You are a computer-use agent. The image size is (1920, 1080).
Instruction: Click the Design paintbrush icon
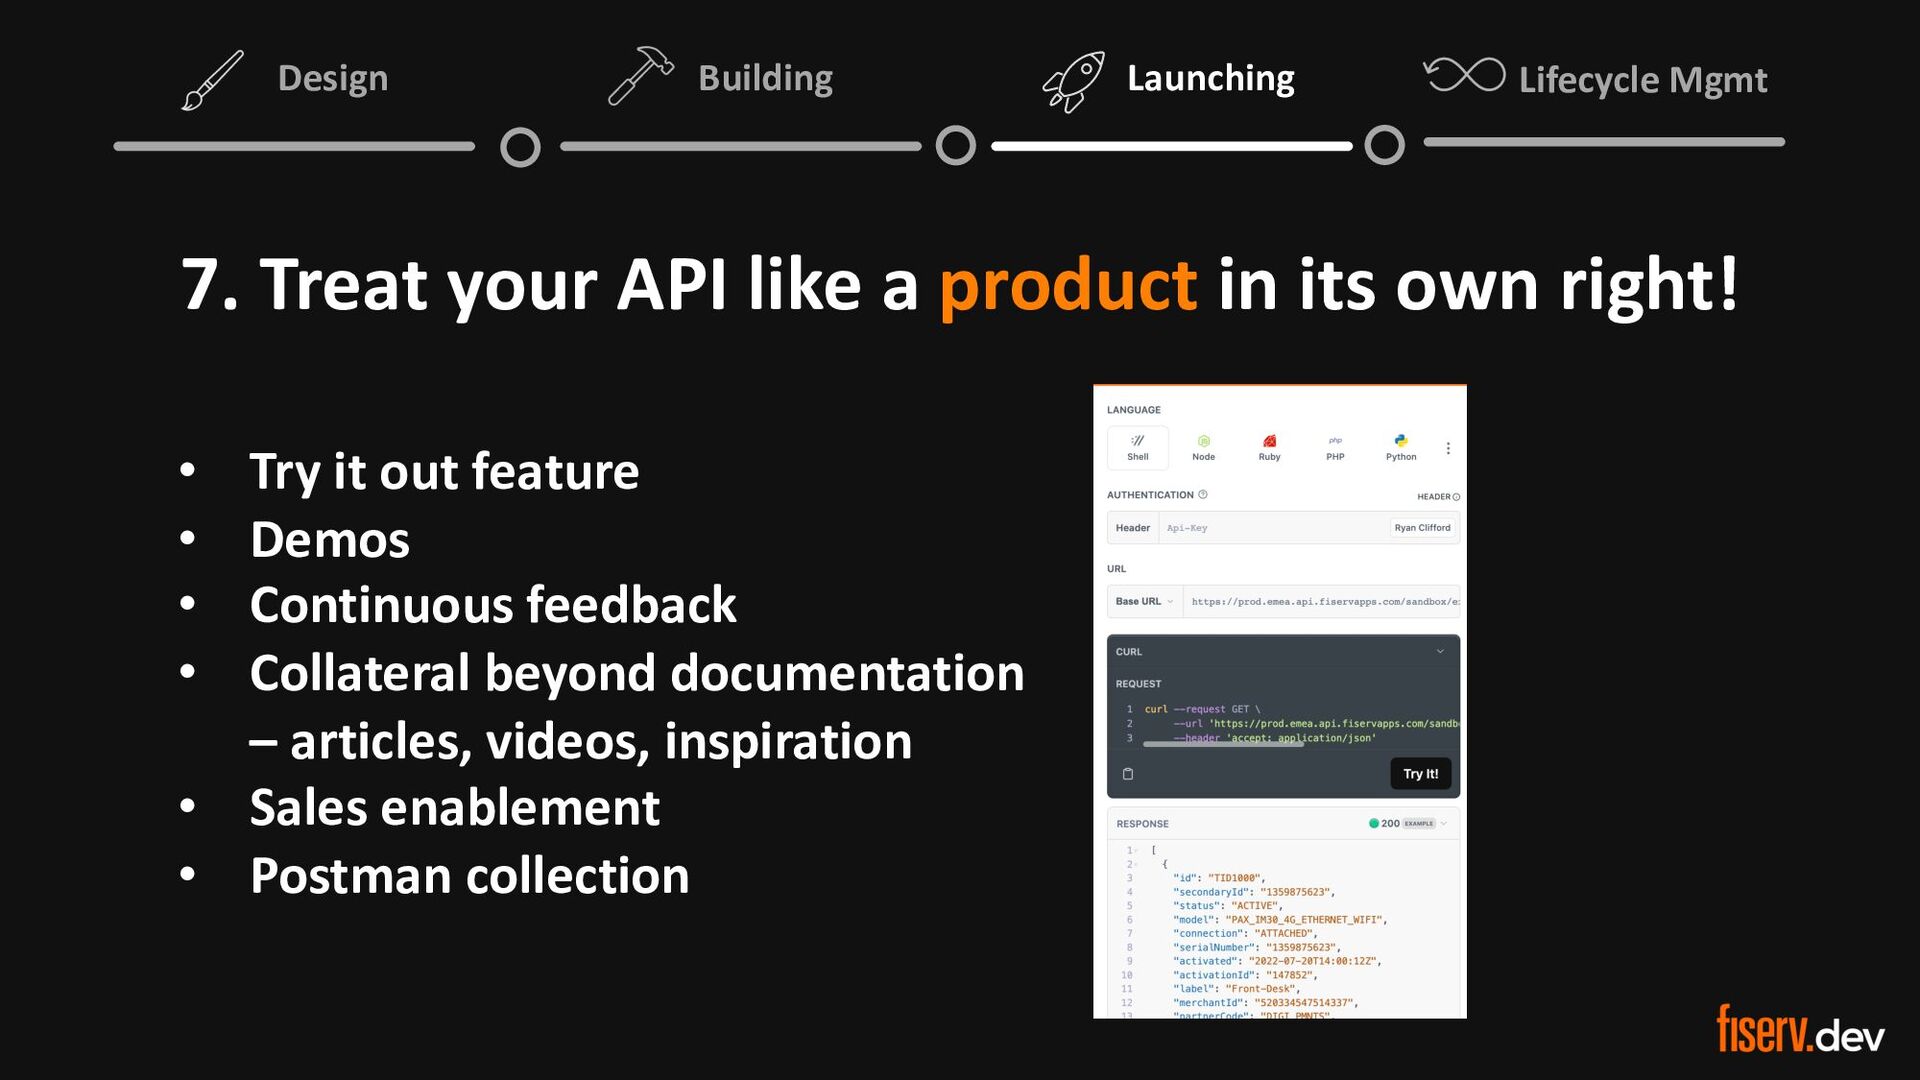212,80
